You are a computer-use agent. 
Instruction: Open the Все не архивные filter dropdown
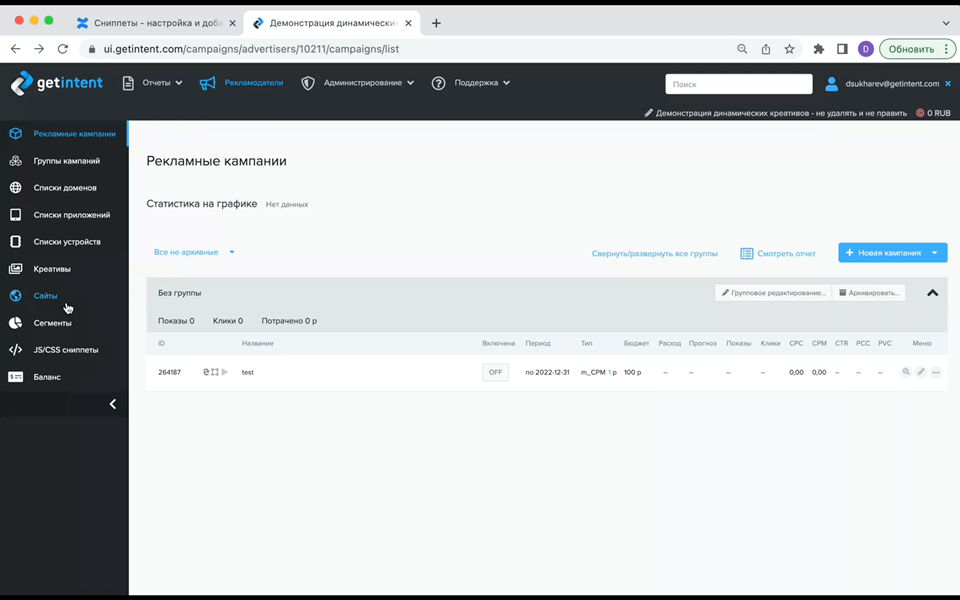point(194,252)
